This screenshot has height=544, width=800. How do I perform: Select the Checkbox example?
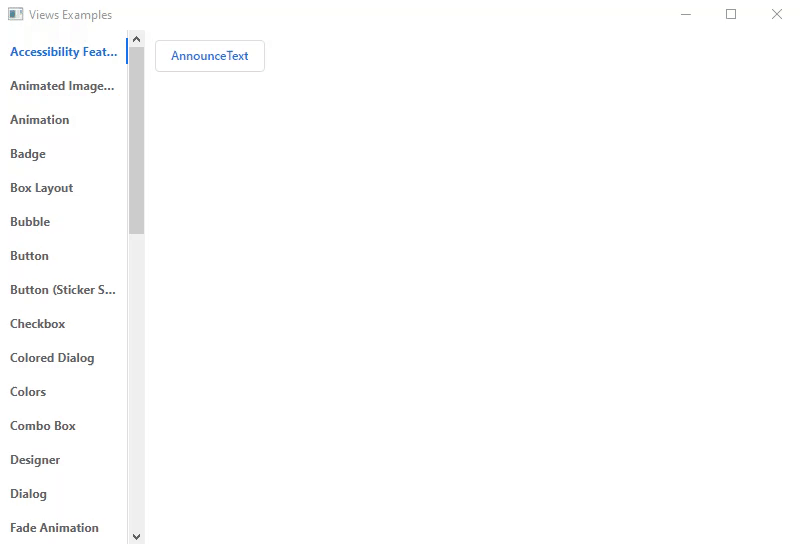[38, 324]
